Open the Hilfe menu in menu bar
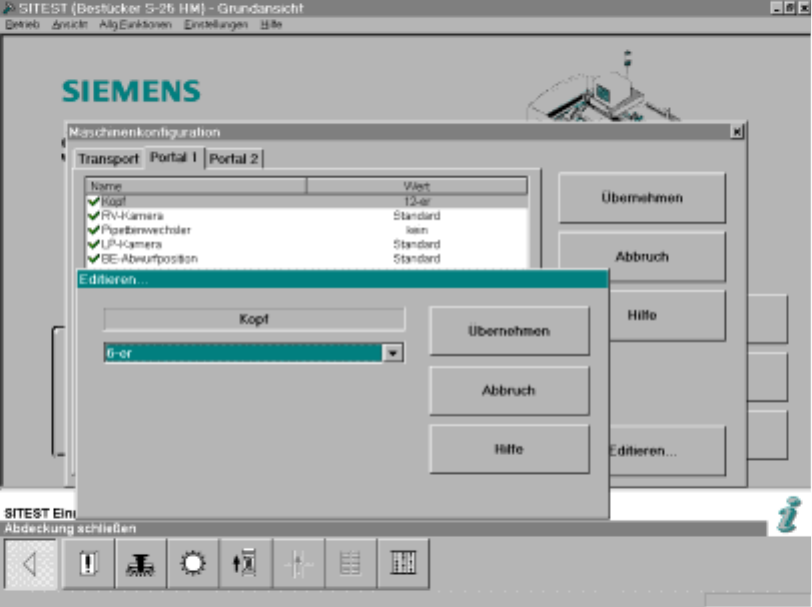This screenshot has height=607, width=812. (x=271, y=24)
